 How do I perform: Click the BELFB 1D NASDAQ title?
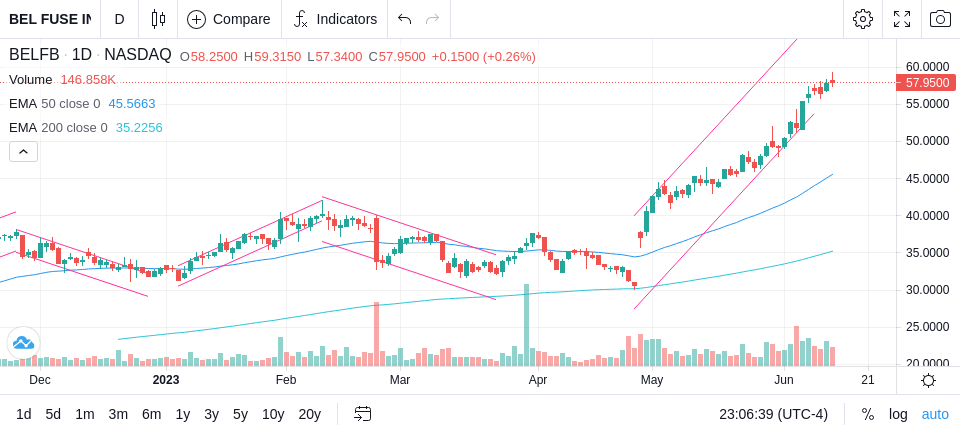(90, 55)
